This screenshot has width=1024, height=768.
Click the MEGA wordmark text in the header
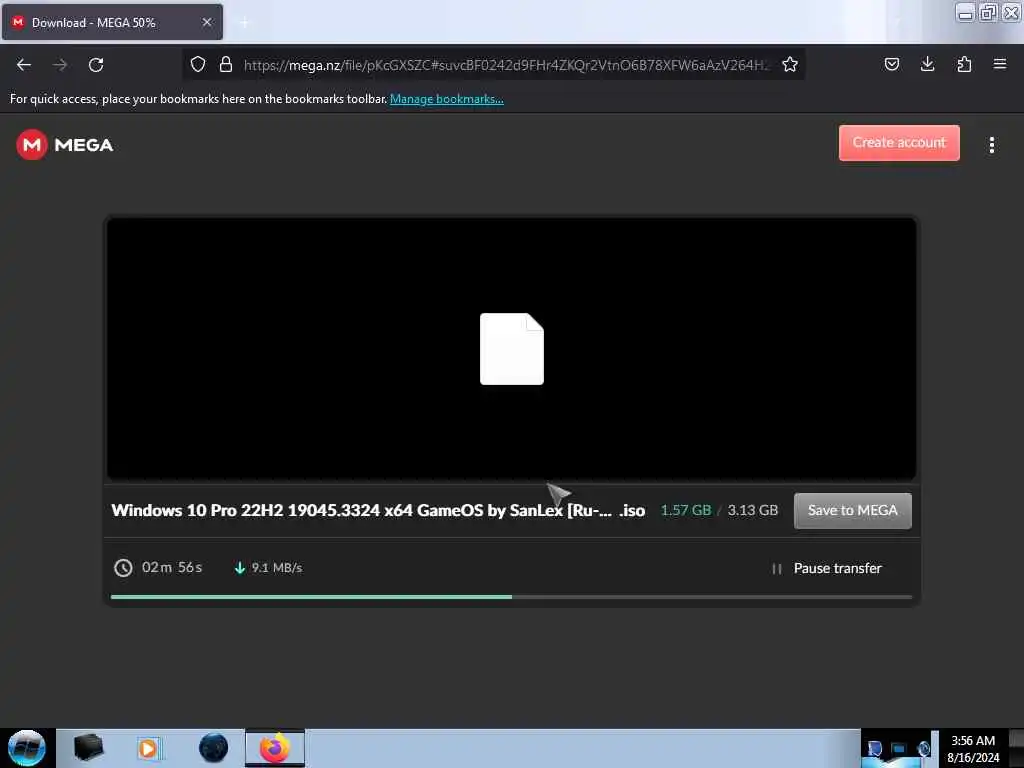(x=84, y=145)
